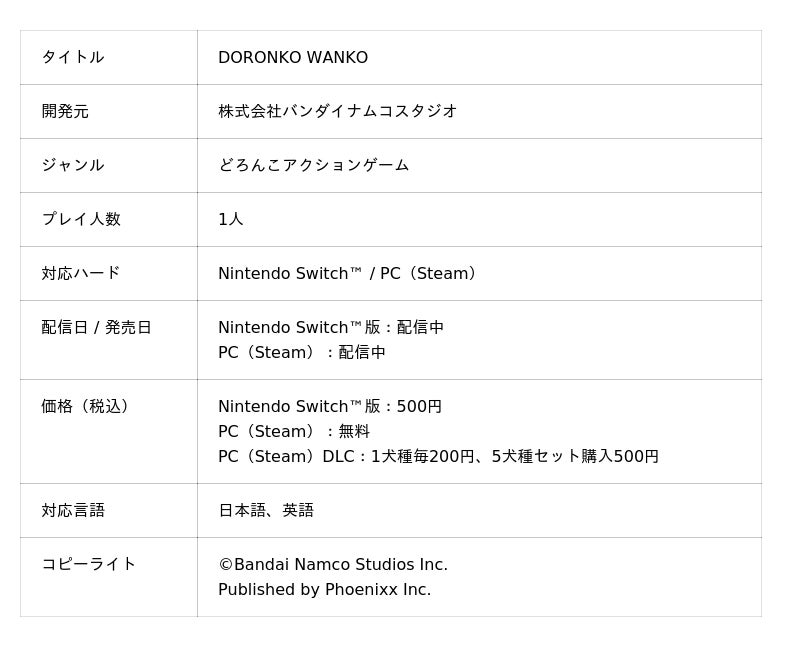Click the developer name 株式会社バンダイナムコスタジオ
Viewport: 800px width, 647px height.
338,112
